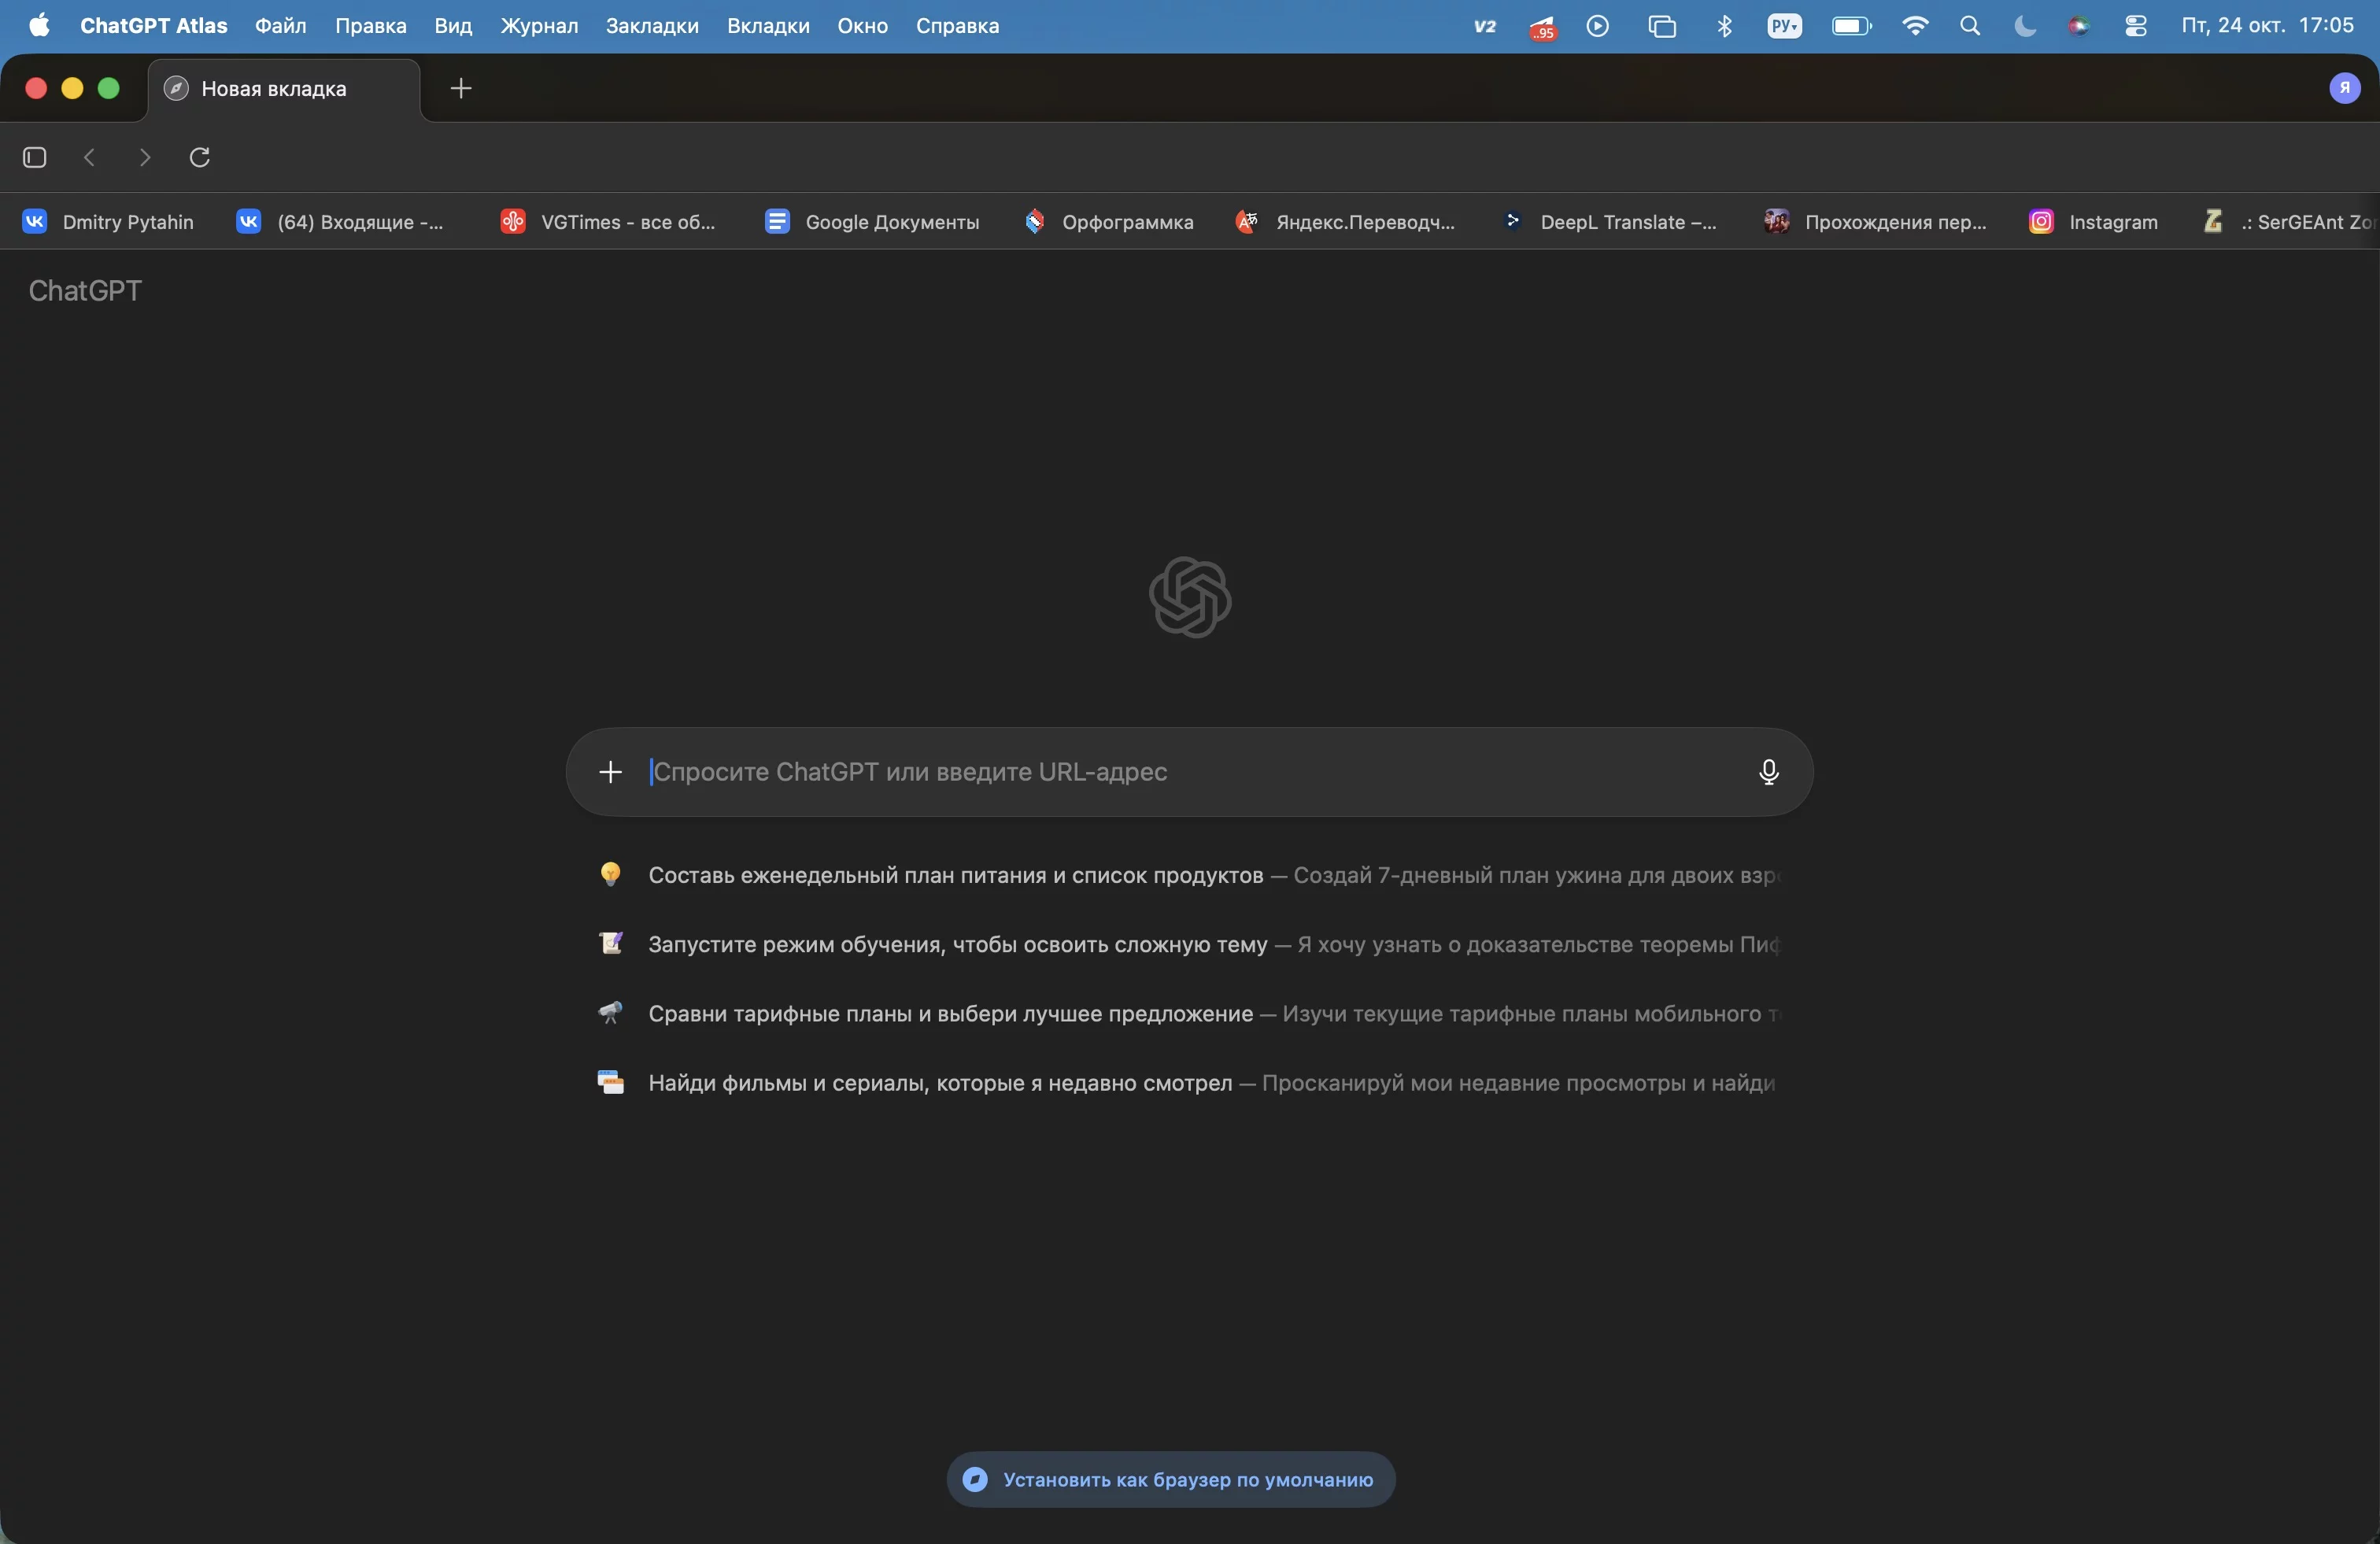The width and height of the screenshot is (2380, 1544).
Task: Click the microphone dictation icon
Action: pyautogui.click(x=1768, y=772)
